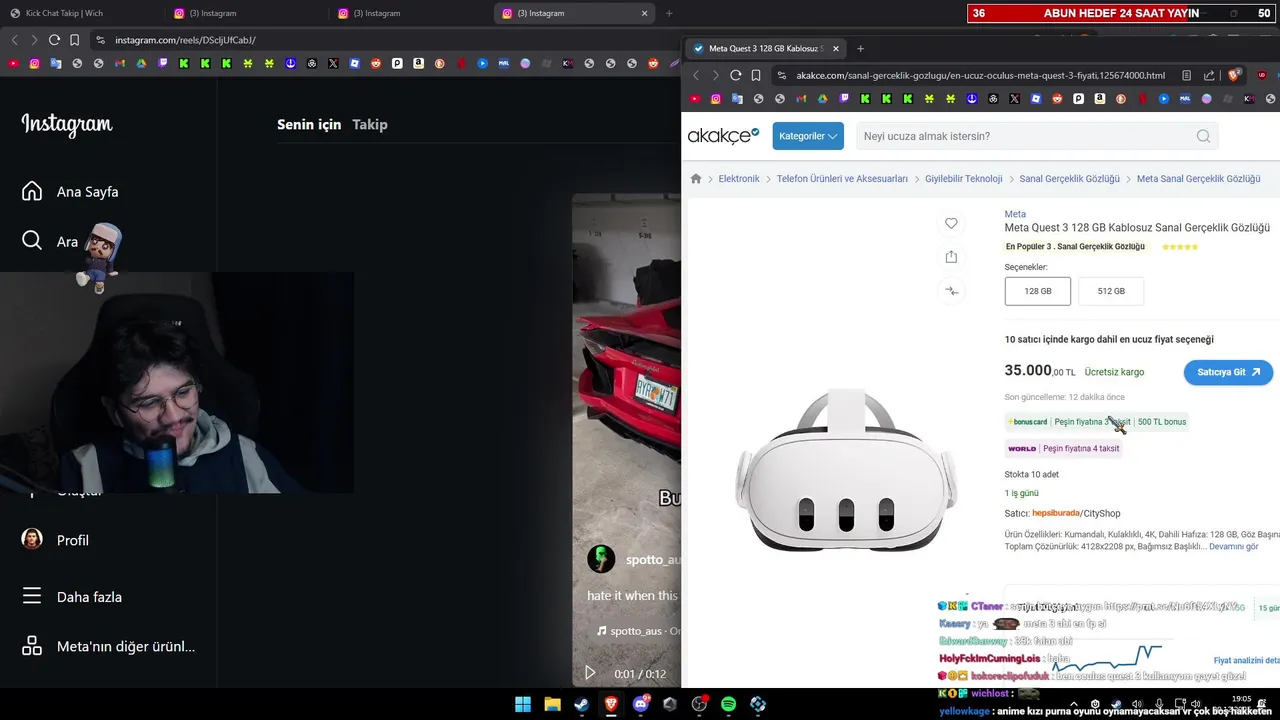1280x720 pixels.
Task: Open Meta Sanal Gerçeklik Gözlüğü breadcrumb
Action: (1198, 179)
